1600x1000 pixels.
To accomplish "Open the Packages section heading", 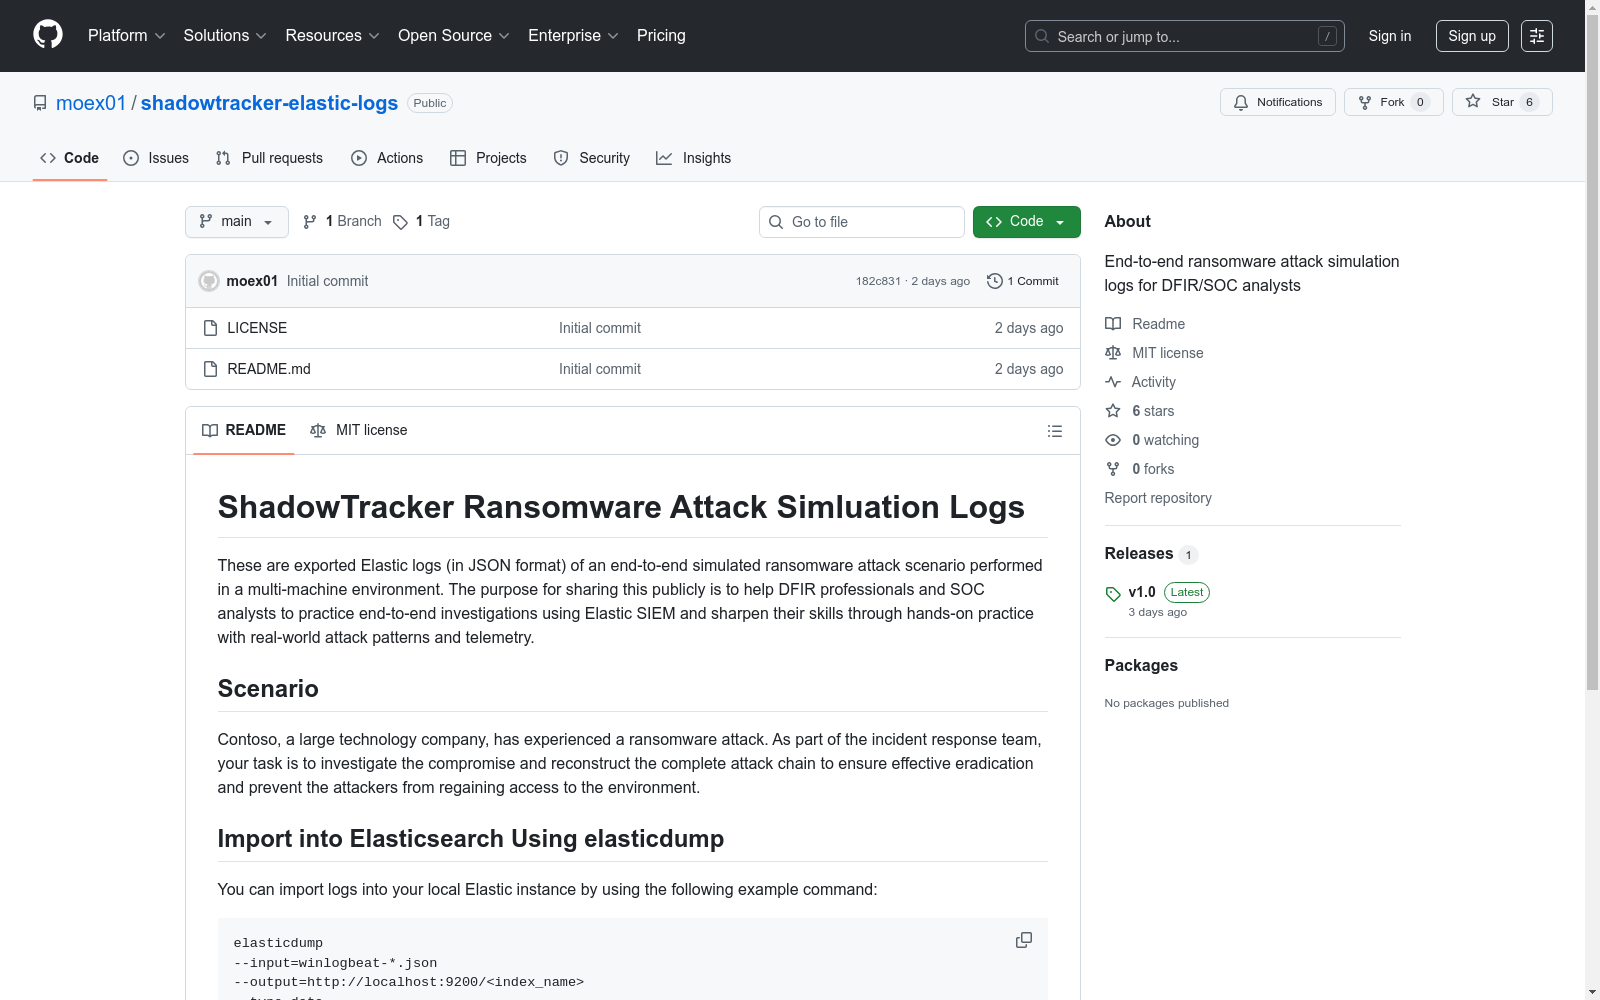I will [x=1141, y=665].
